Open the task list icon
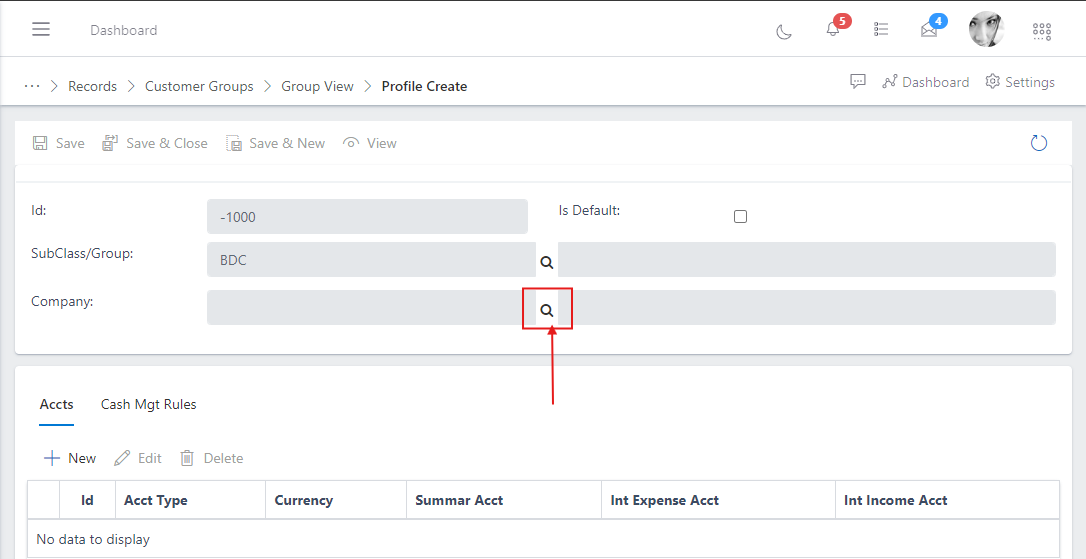 [881, 29]
